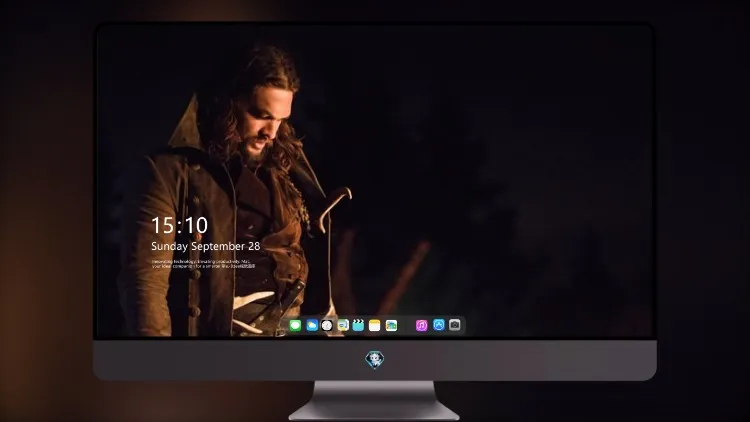Click the Sunday September 28 date
Viewport: 750px width, 422px height.
pos(206,246)
